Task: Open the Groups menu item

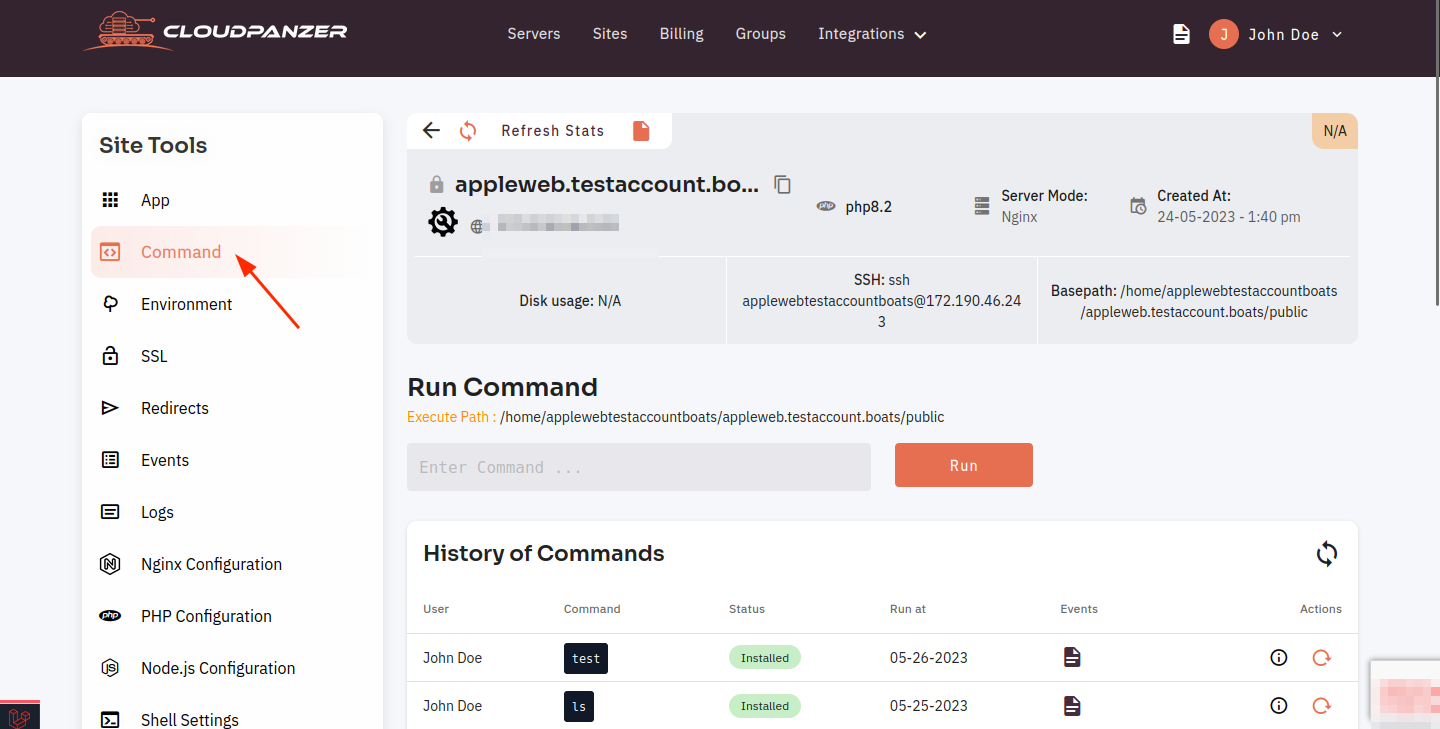Action: (x=761, y=34)
